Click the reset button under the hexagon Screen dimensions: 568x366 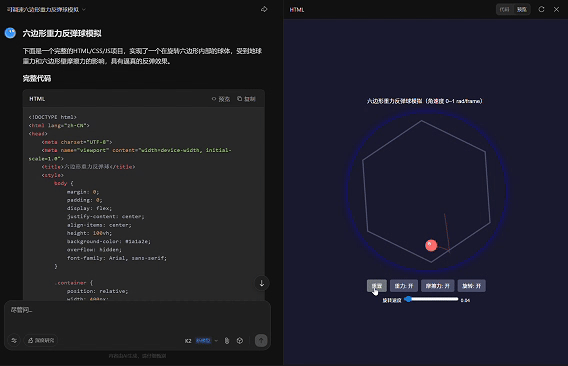tap(377, 286)
